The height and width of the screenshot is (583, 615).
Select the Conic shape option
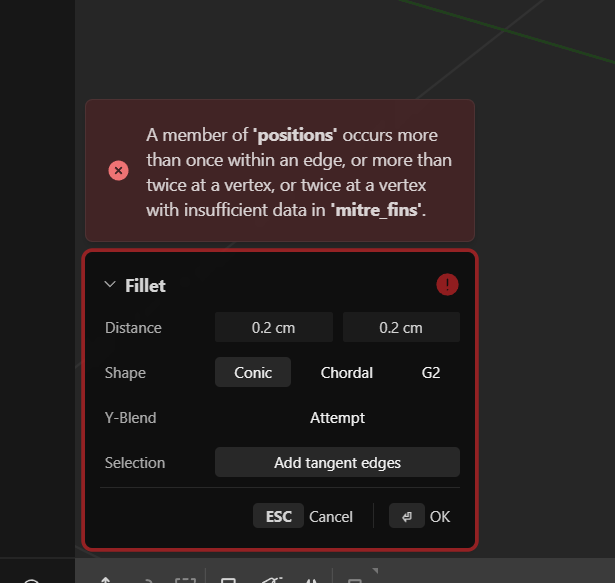click(253, 372)
